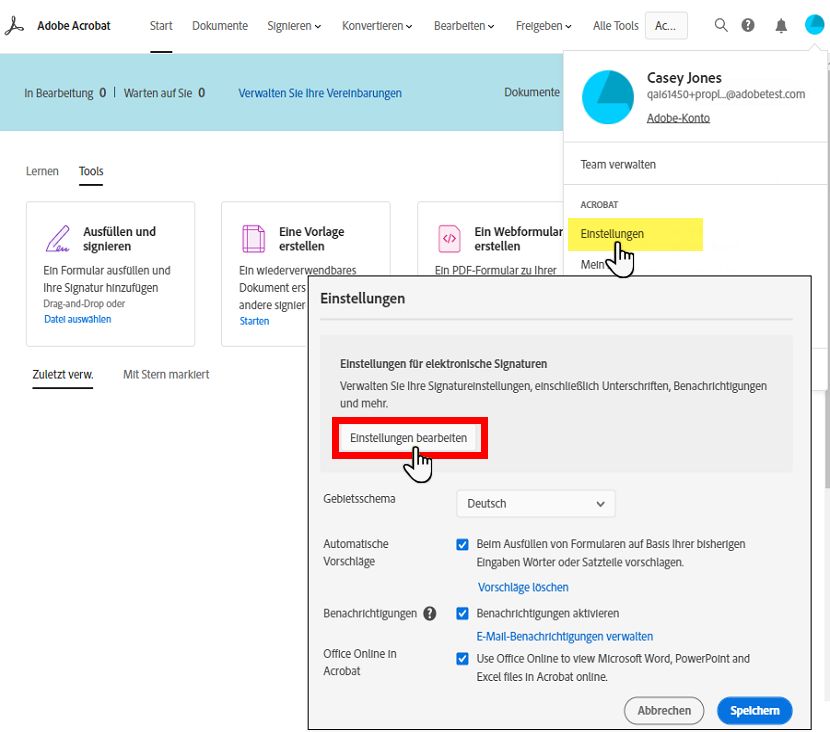
Task: Expand the Signieren menu
Action: [294, 26]
